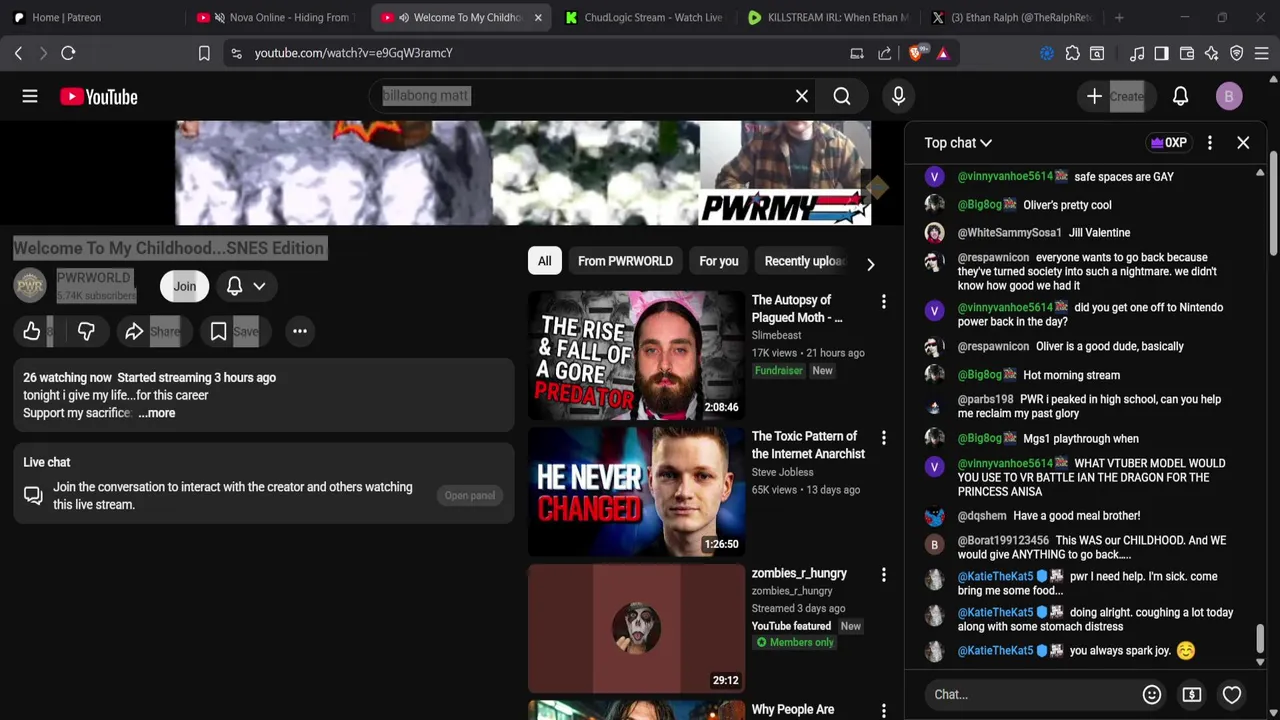Open the Brave Rewards triangle icon
Viewport: 1280px width, 720px height.
(943, 53)
